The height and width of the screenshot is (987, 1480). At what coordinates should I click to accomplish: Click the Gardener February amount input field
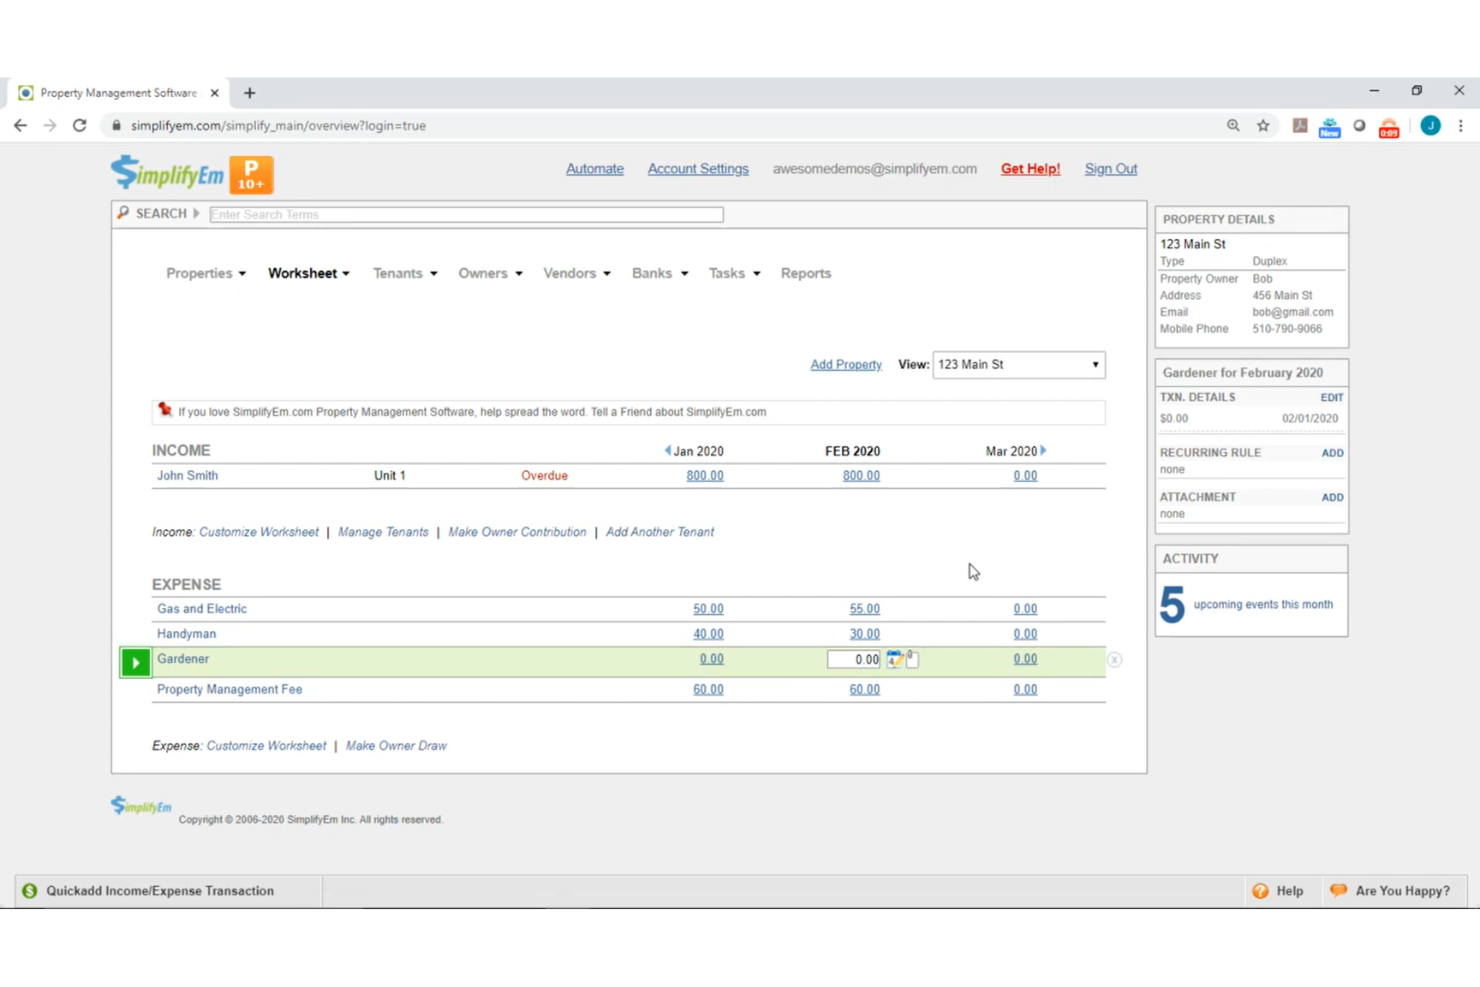(854, 660)
